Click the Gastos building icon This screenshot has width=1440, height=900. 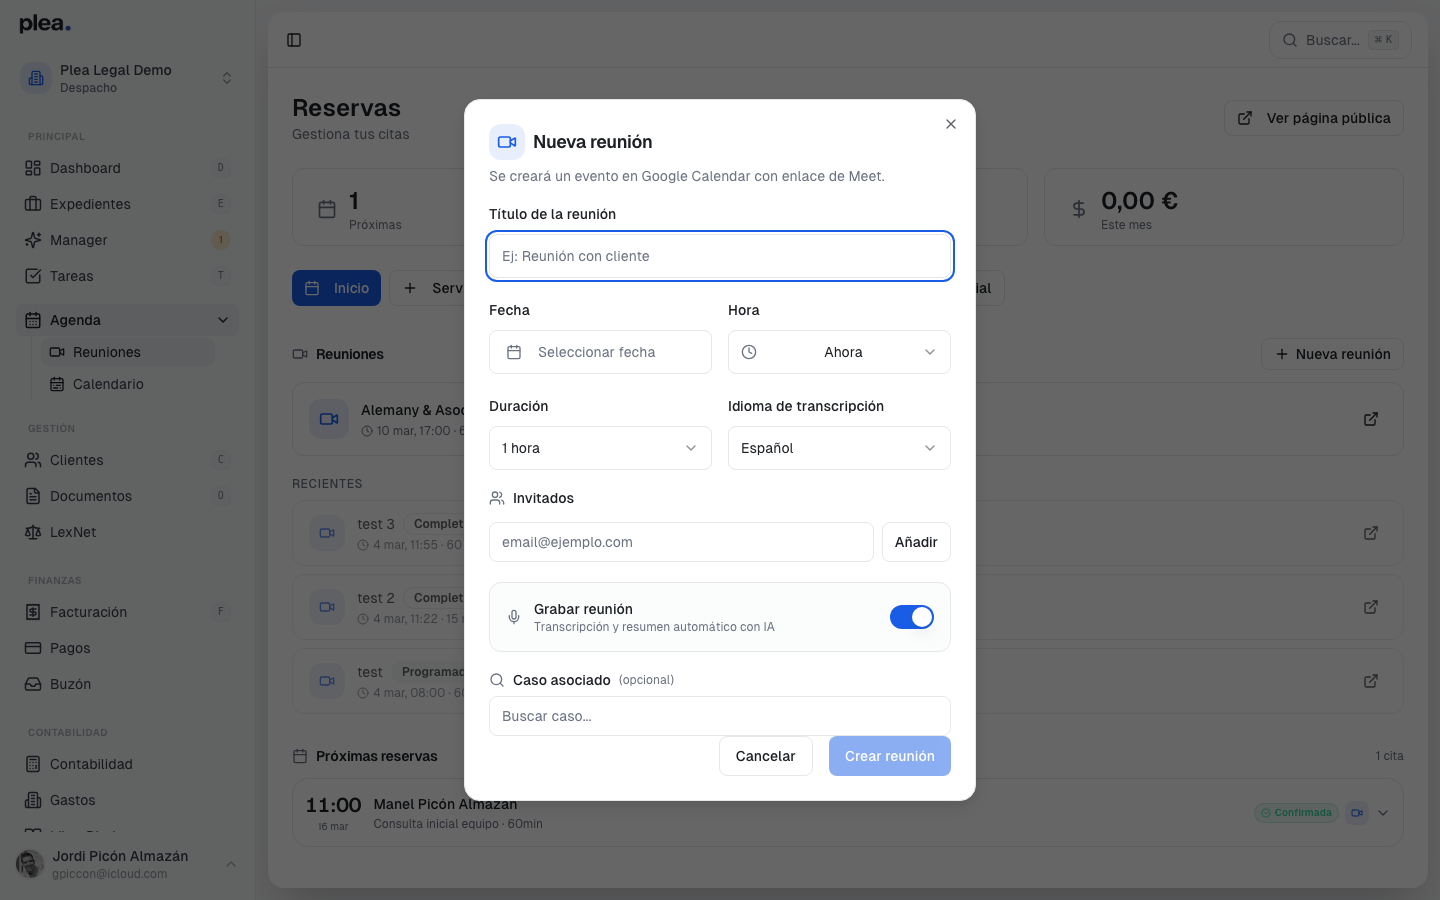pyautogui.click(x=33, y=800)
